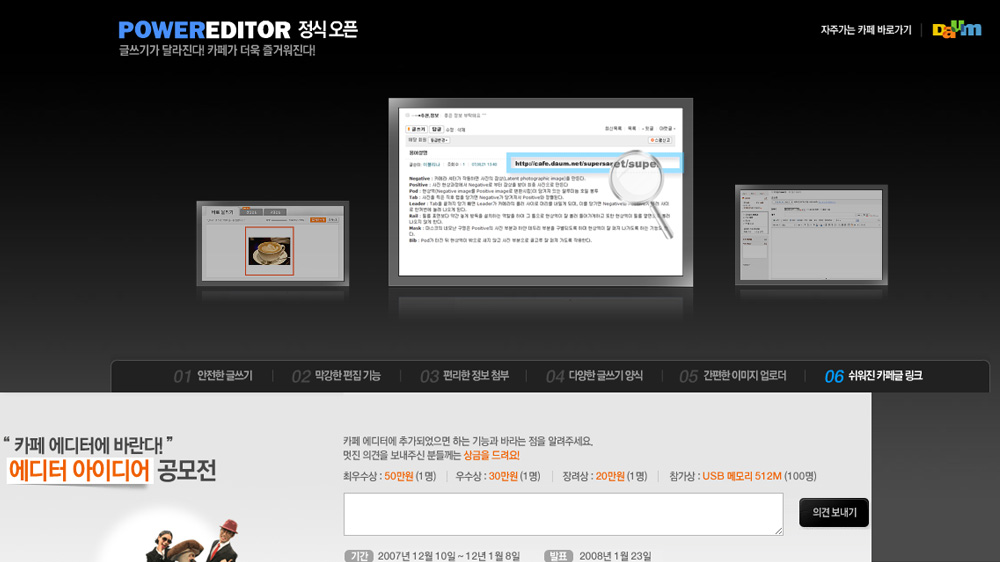Select tab 01 안전한 글쓰기
This screenshot has width=1000, height=562.
point(213,376)
